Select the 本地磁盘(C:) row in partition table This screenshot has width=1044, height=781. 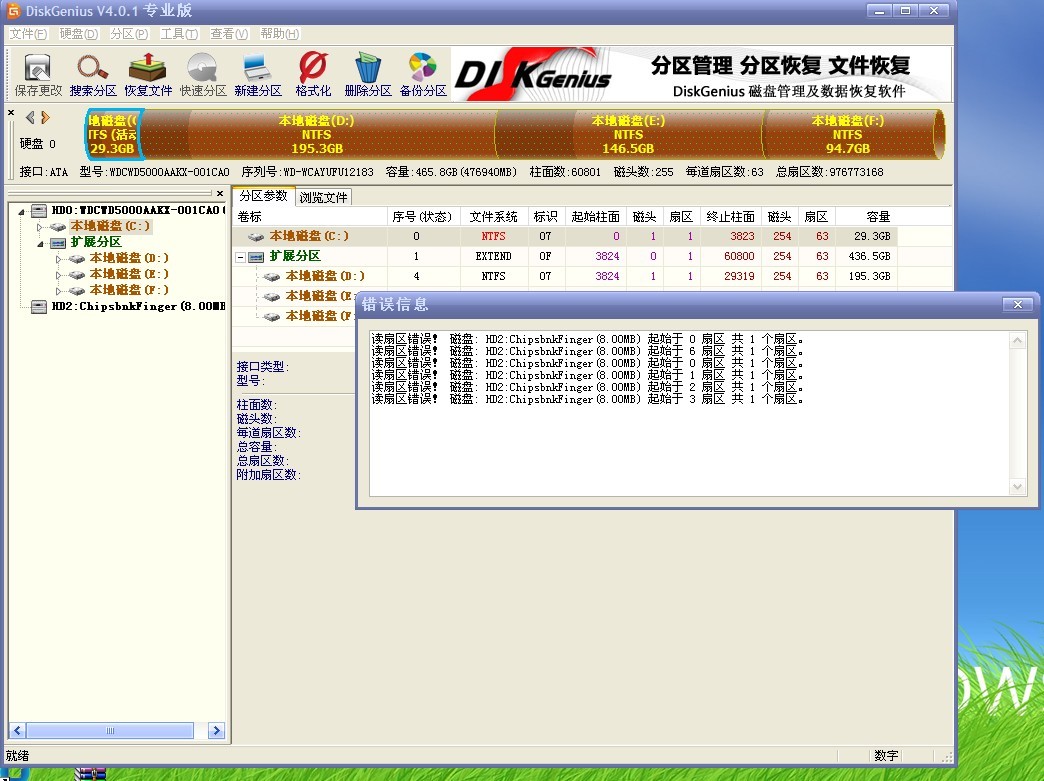coord(565,236)
